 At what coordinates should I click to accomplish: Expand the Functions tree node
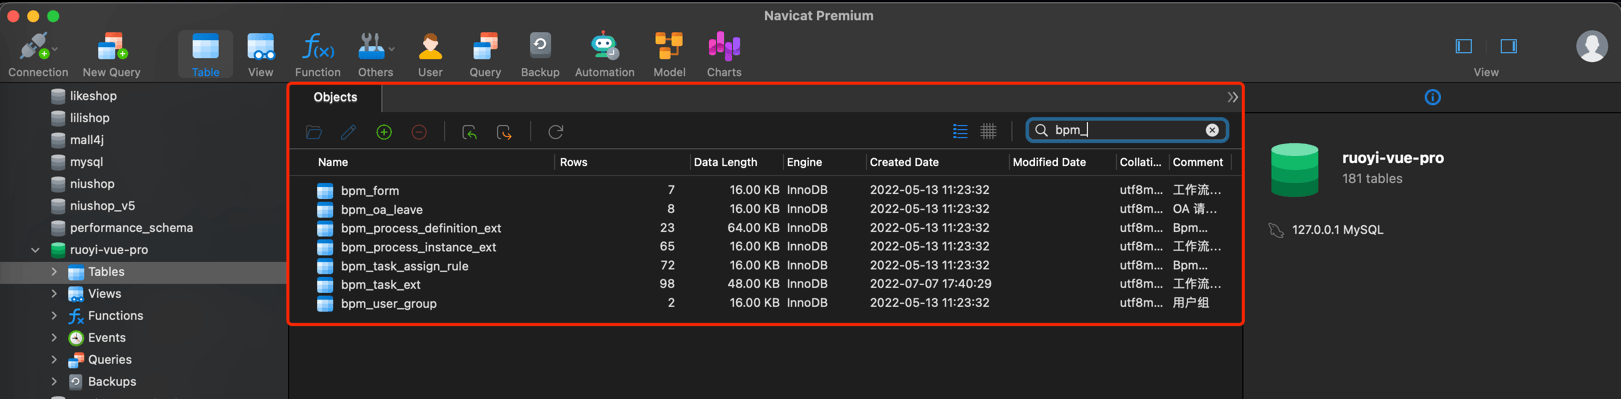click(54, 316)
